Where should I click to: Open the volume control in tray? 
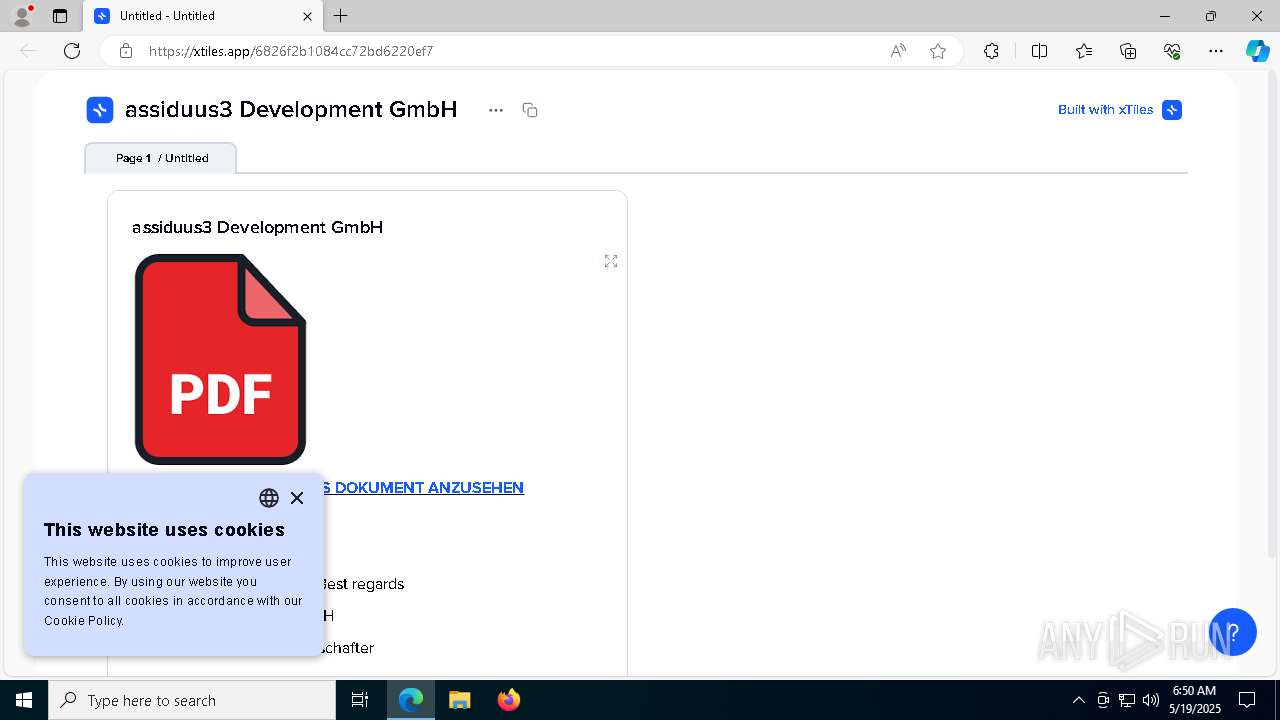pyautogui.click(x=1151, y=700)
